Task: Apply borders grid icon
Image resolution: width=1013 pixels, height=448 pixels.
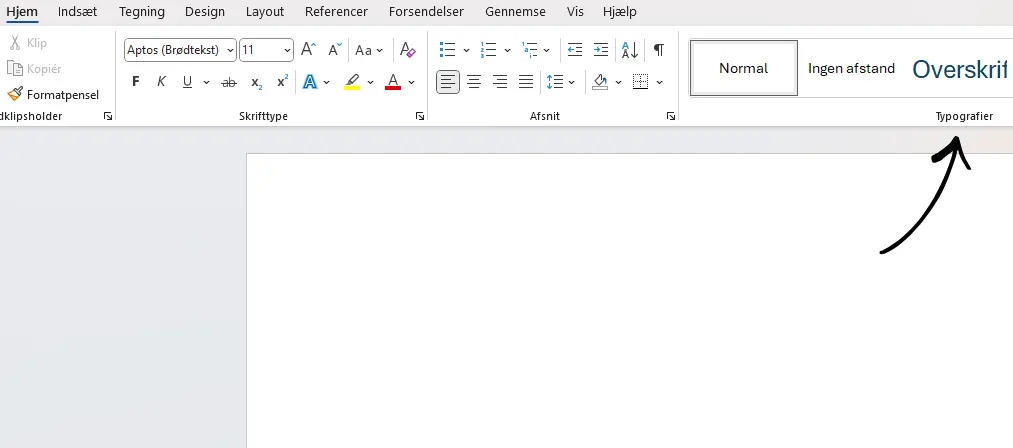Action: pos(640,82)
